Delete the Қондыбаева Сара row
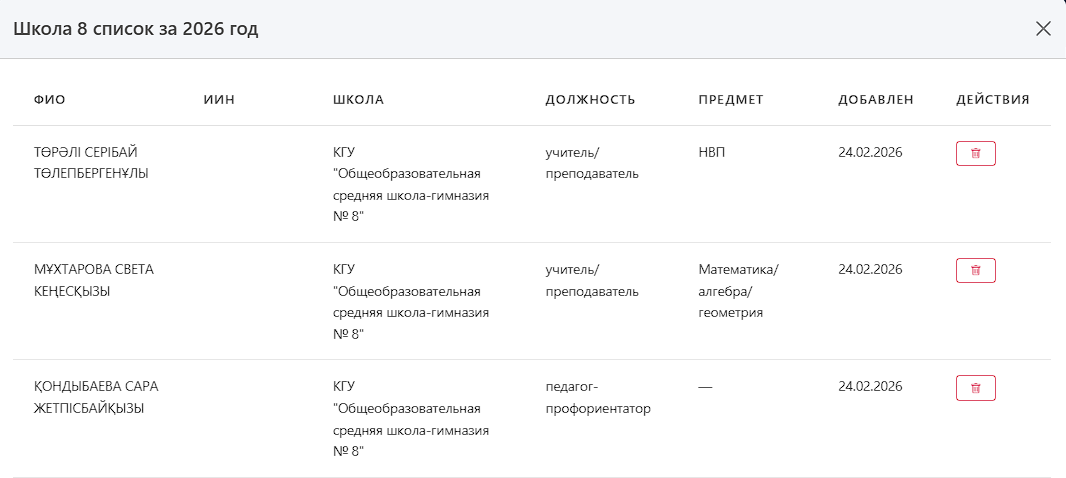The height and width of the screenshot is (478, 1066). [x=975, y=388]
